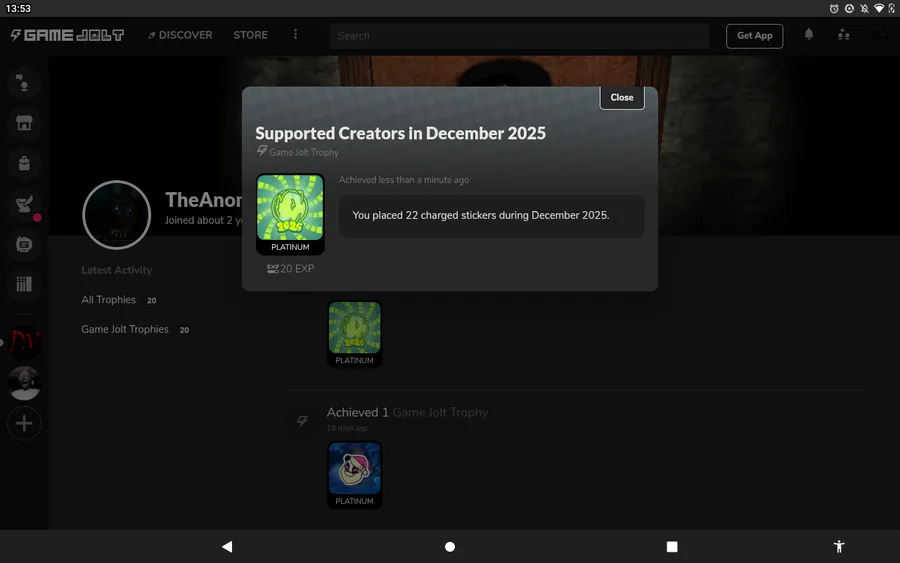Close the trophy details dialog
The height and width of the screenshot is (563, 900).
pyautogui.click(x=622, y=98)
